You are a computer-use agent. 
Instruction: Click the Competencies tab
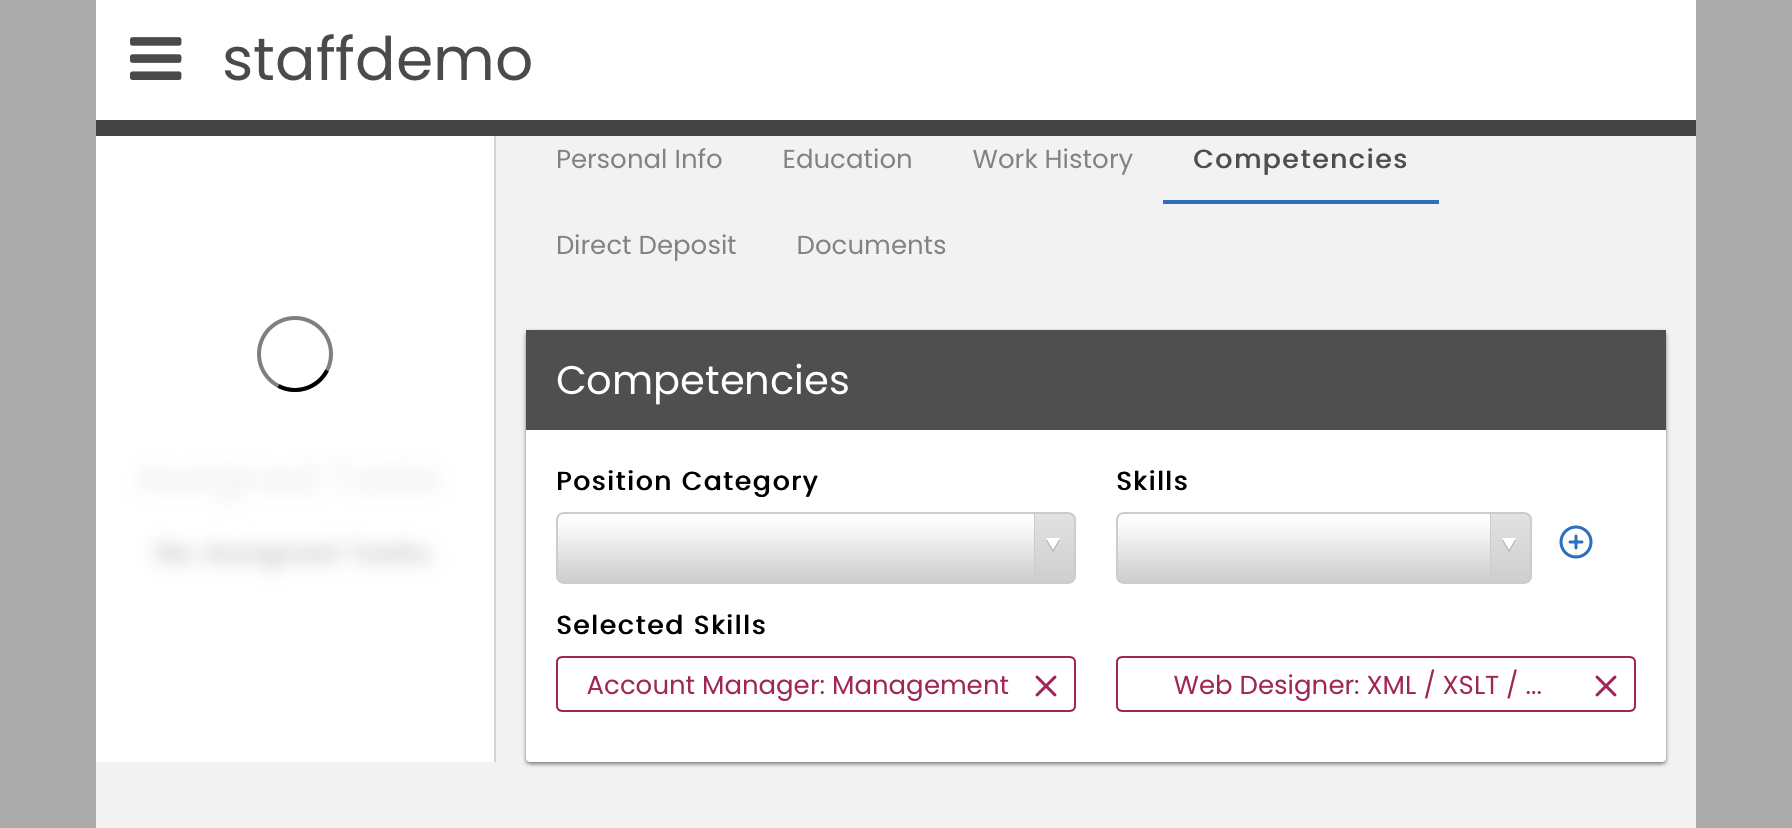(1300, 160)
